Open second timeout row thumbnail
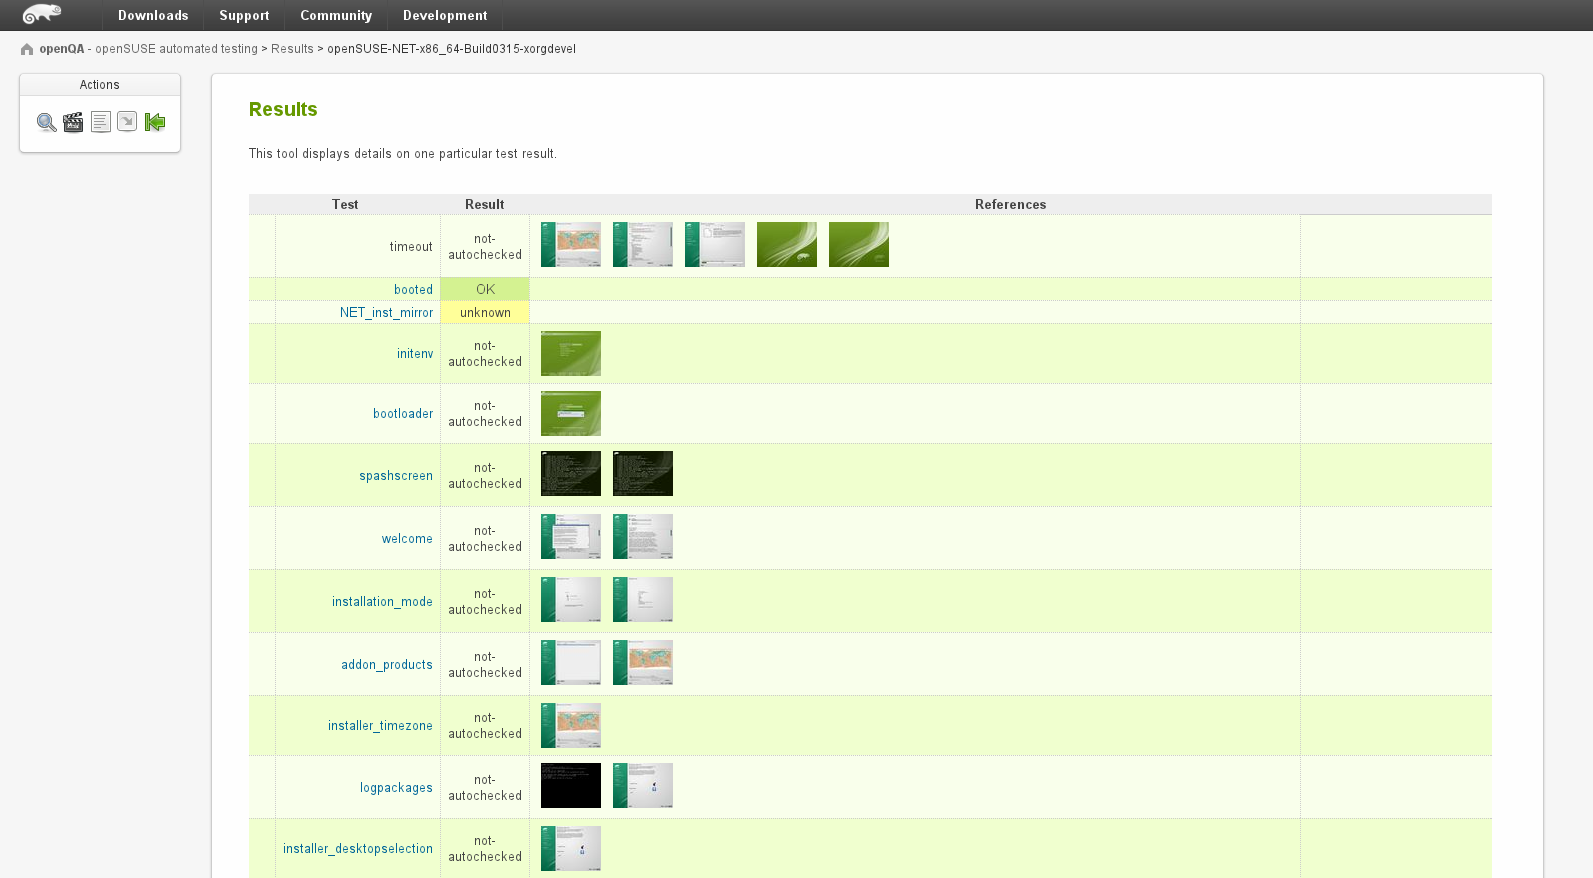Viewport: 1593px width, 878px height. 643,245
